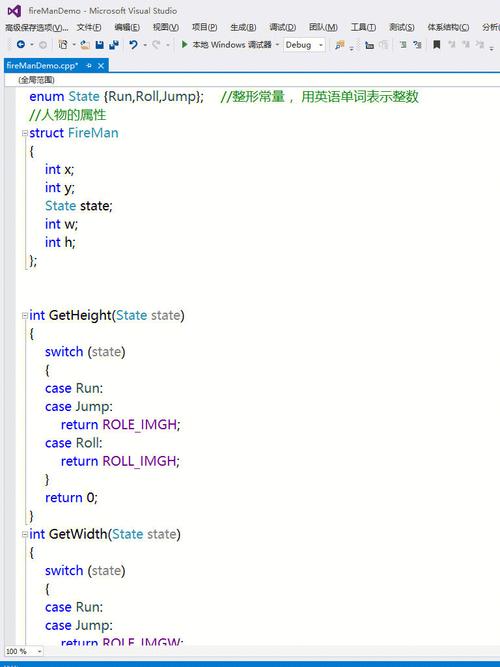Image resolution: width=500 pixels, height=667 pixels.
Task: Save the file with the floppy disk icon
Action: [x=100, y=44]
